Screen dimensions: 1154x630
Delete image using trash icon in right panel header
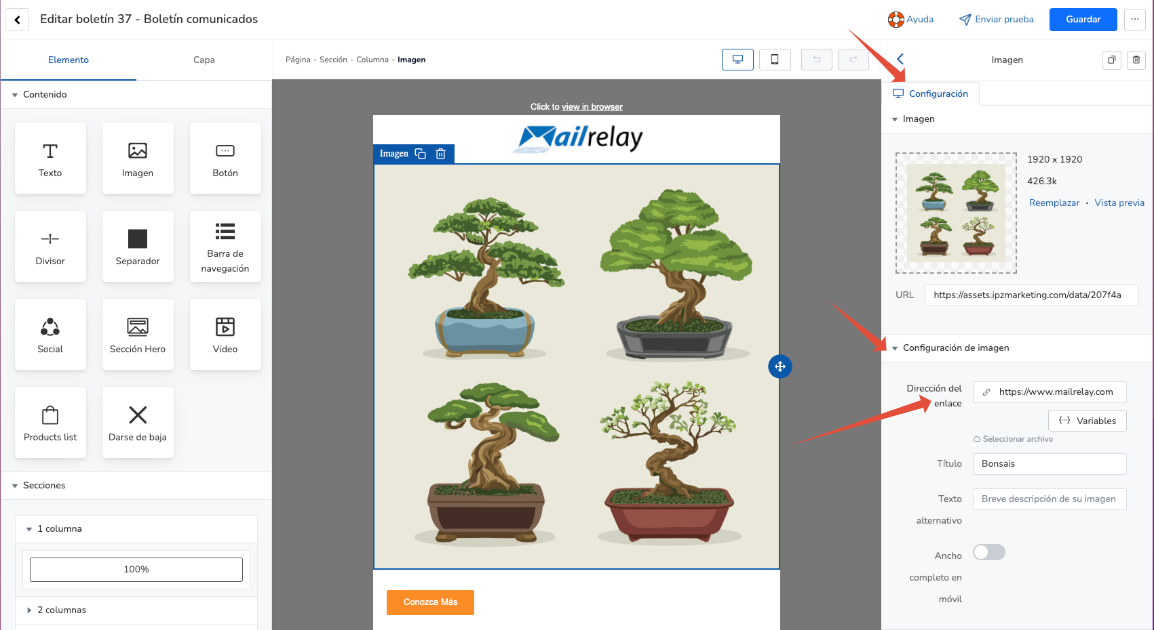point(1136,60)
